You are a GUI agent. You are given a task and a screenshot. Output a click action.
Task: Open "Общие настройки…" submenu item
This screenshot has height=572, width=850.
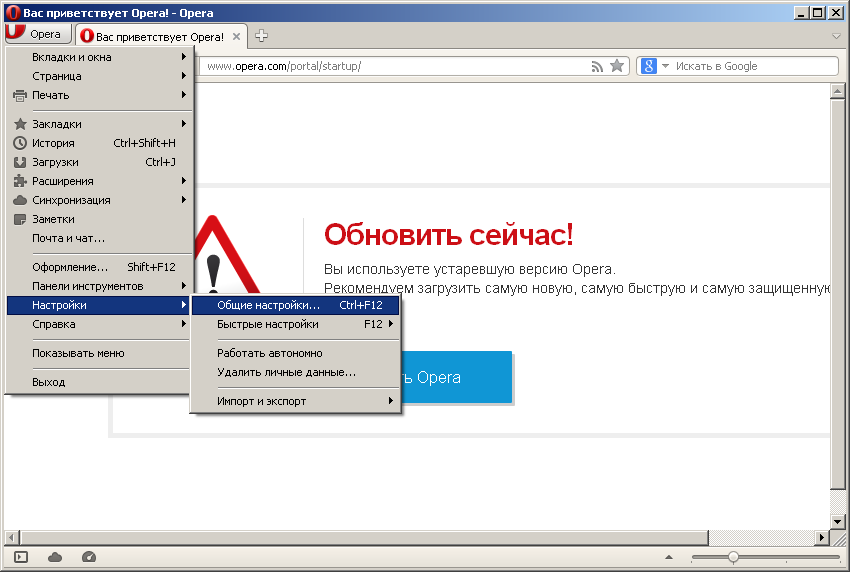[295, 305]
